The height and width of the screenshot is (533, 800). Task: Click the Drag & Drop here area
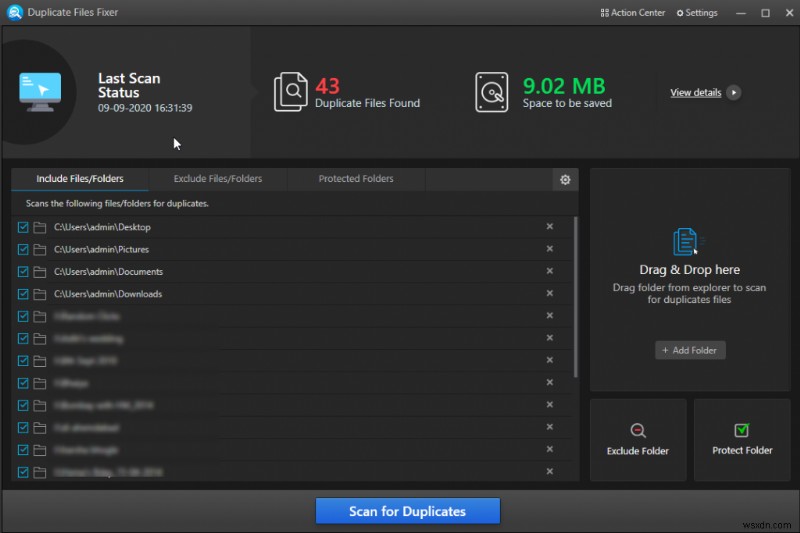690,280
